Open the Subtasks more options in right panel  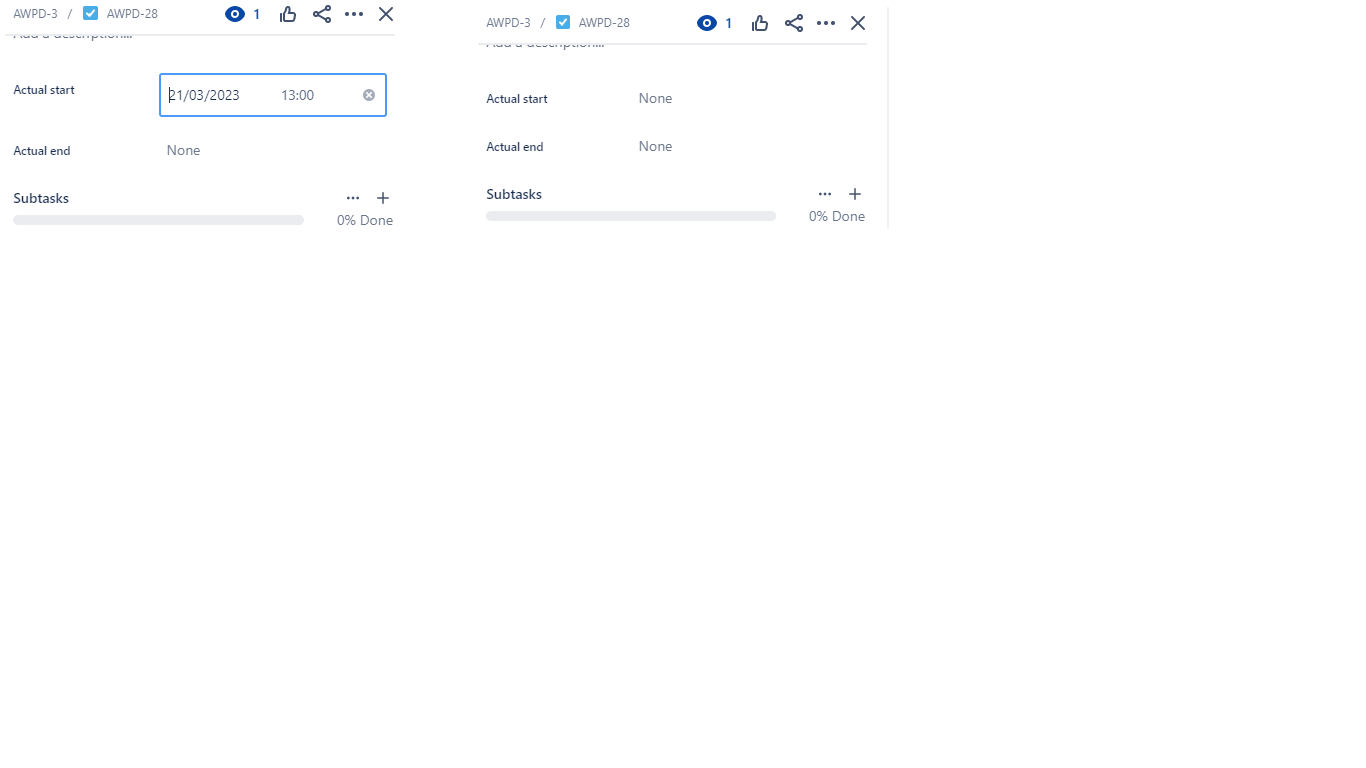click(x=825, y=194)
